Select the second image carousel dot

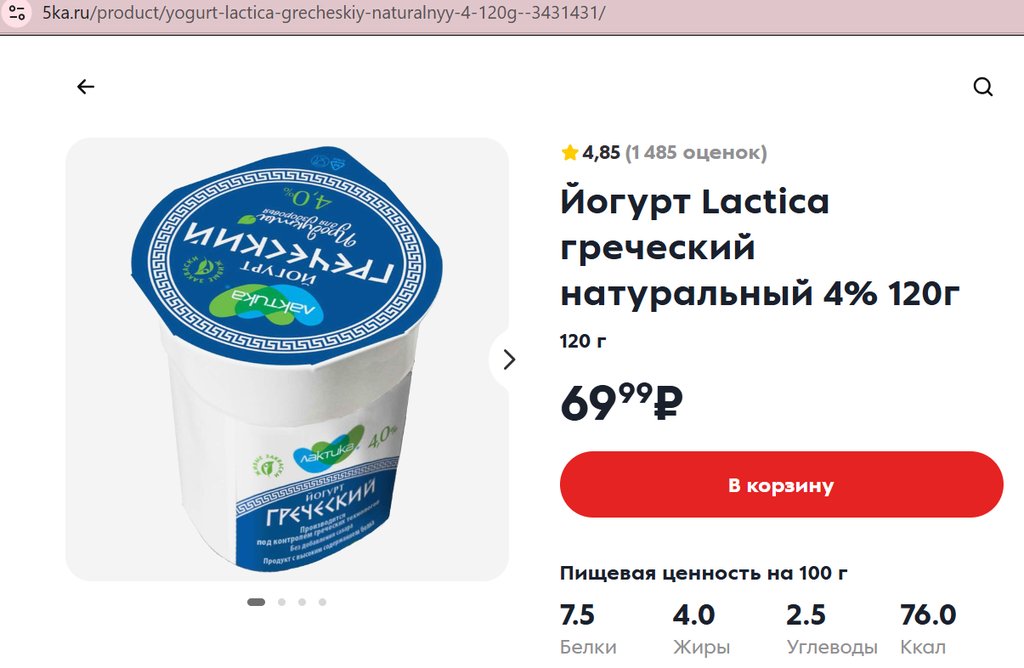point(281,602)
